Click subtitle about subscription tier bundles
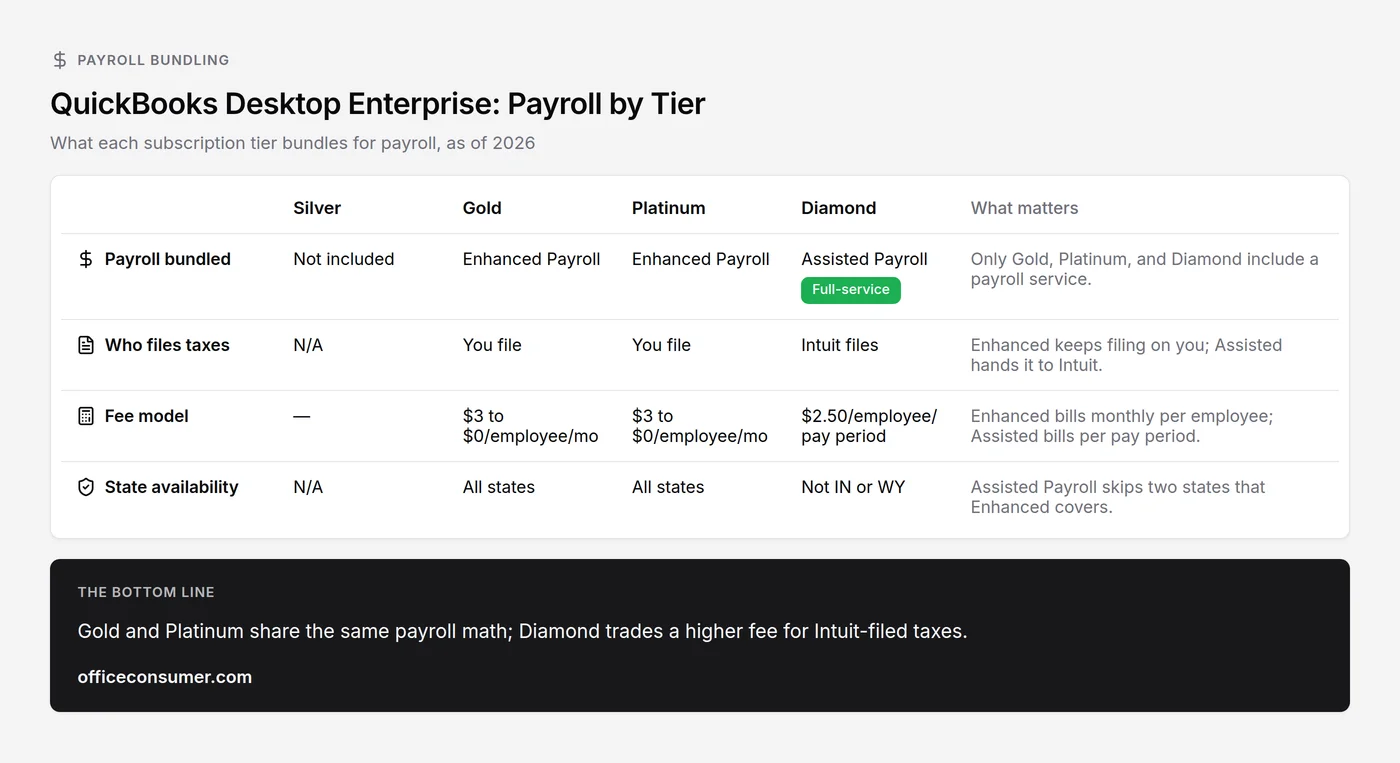The image size is (1400, 763). tap(293, 143)
